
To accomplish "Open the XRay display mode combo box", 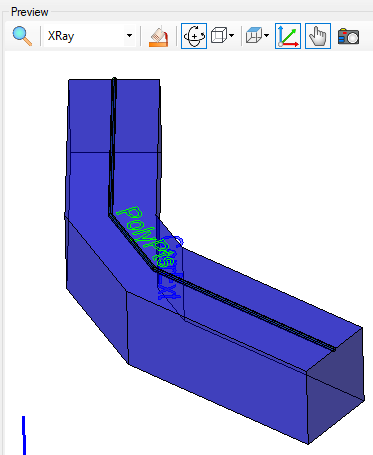I will coord(90,36).
